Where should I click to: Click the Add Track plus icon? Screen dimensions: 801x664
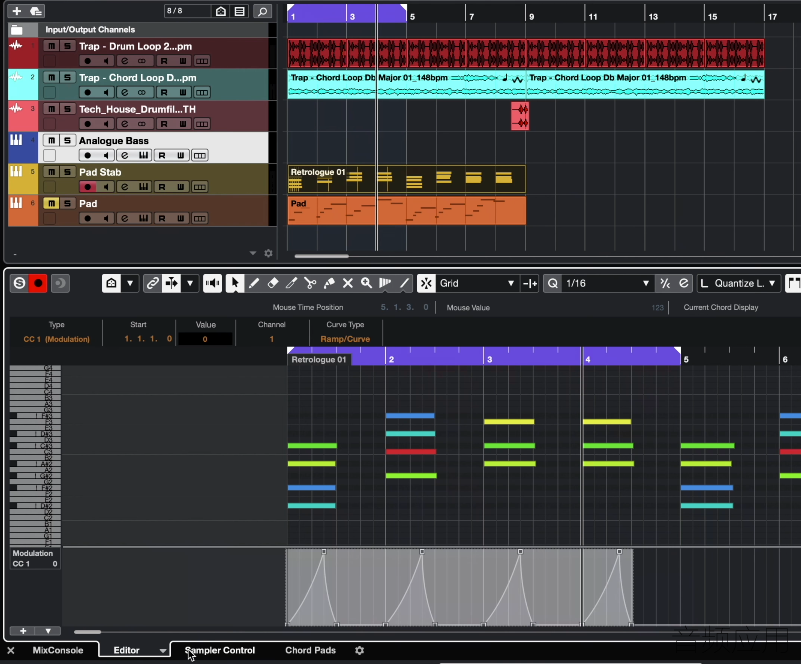tap(17, 11)
